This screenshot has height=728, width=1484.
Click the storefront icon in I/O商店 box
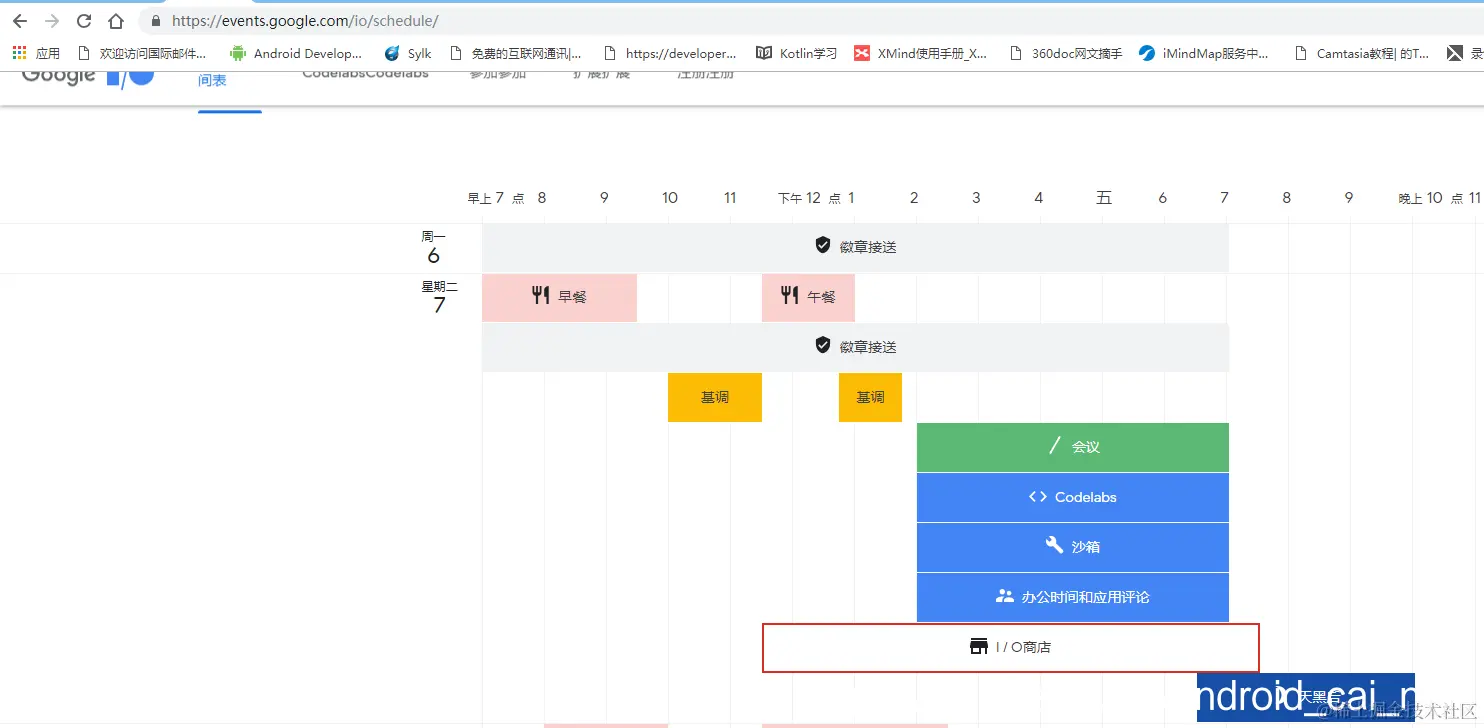978,646
